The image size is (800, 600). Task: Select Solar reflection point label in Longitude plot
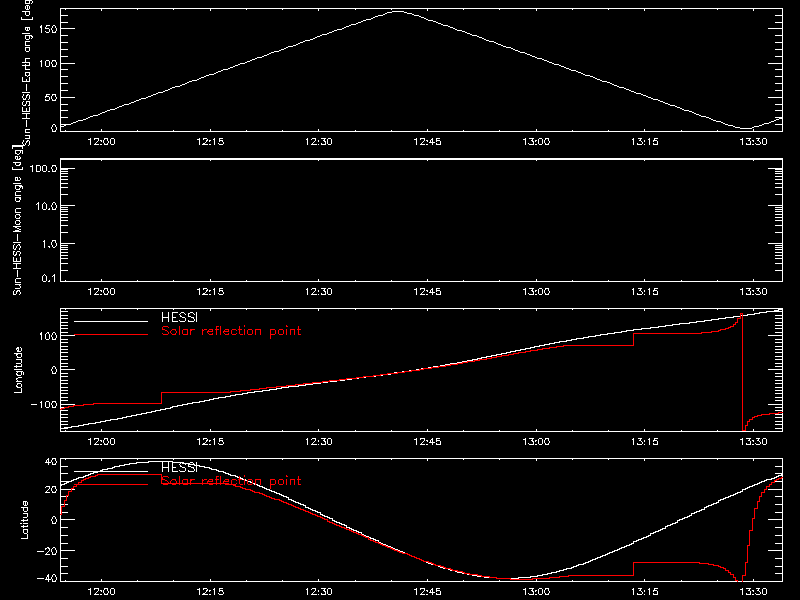click(x=231, y=331)
